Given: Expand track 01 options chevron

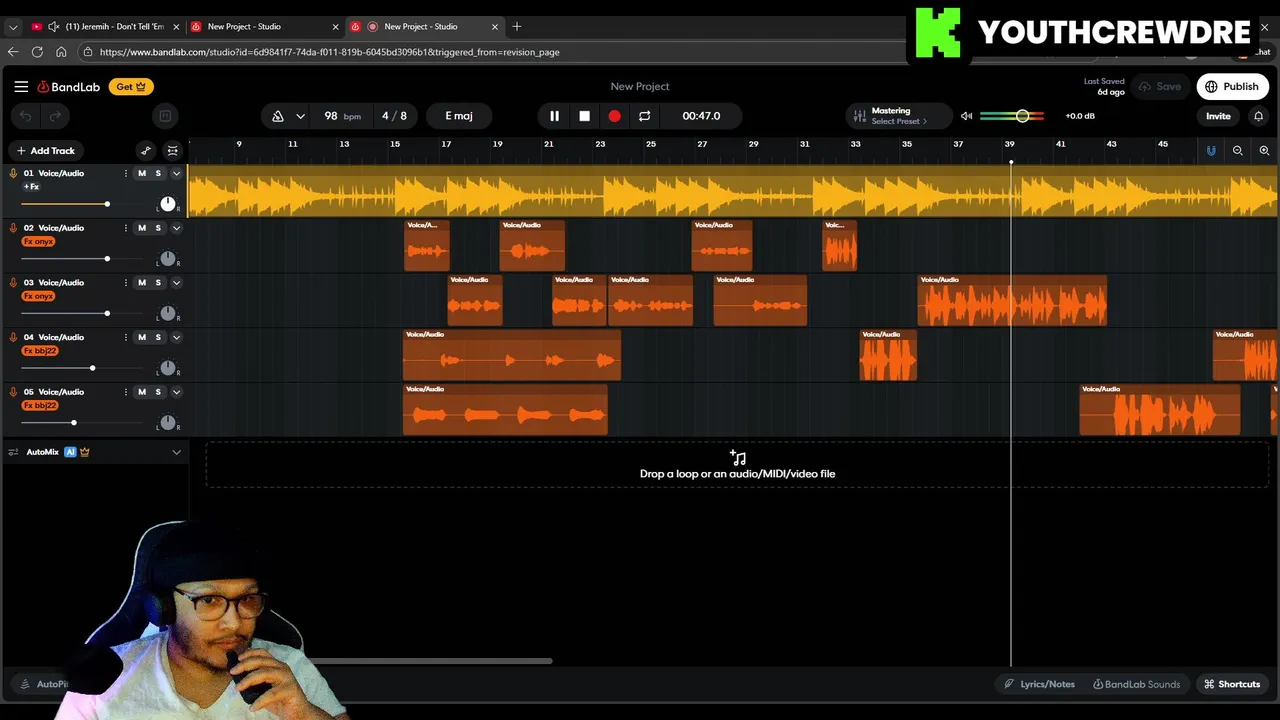Looking at the screenshot, I should click(x=176, y=174).
